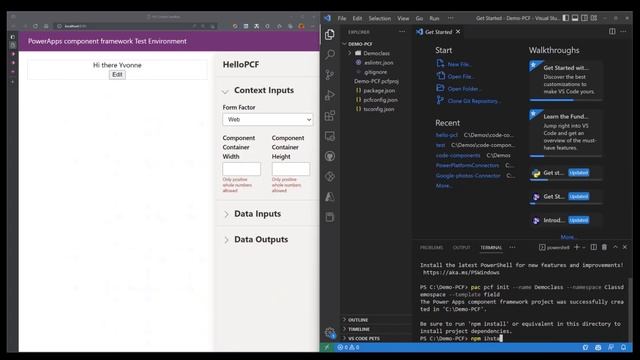The image size is (640, 360).
Task: Open the Extensions view in VS Code
Action: [330, 116]
